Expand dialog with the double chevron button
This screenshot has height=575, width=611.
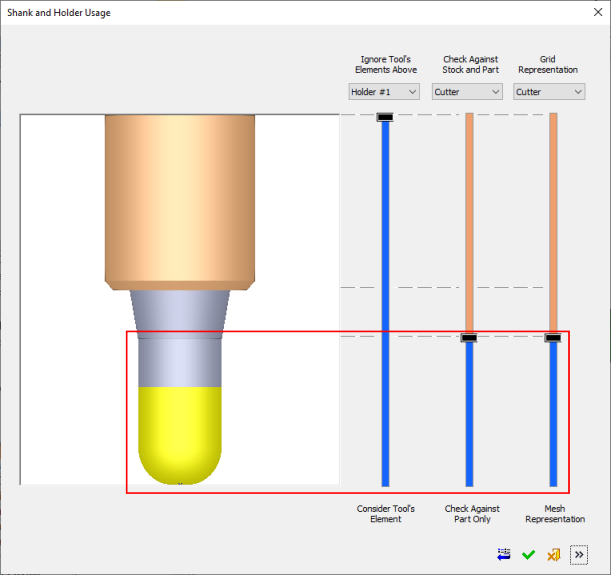pos(579,555)
